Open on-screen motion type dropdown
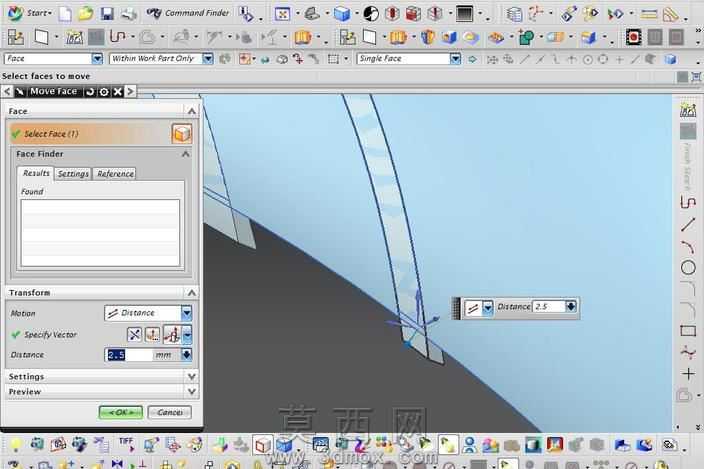 488,308
